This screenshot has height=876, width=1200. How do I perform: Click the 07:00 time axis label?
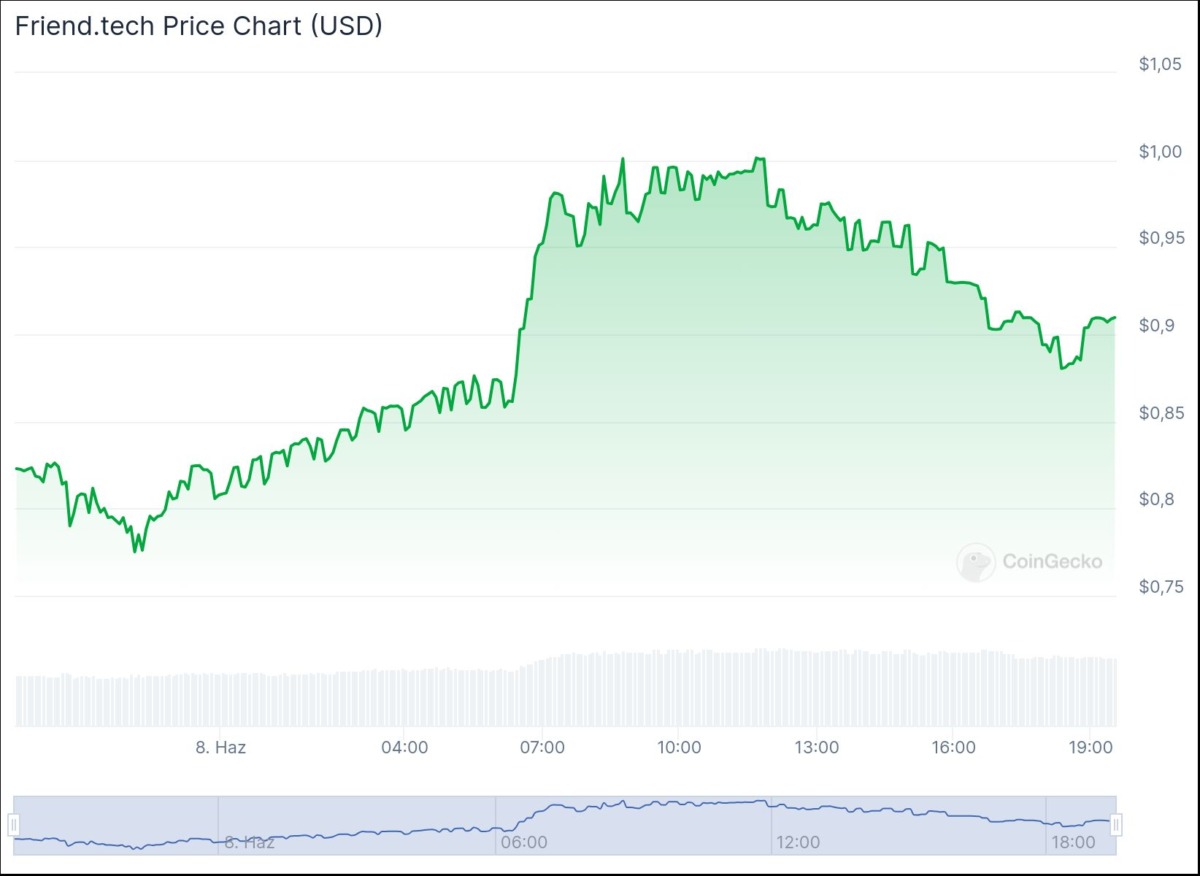(x=543, y=748)
